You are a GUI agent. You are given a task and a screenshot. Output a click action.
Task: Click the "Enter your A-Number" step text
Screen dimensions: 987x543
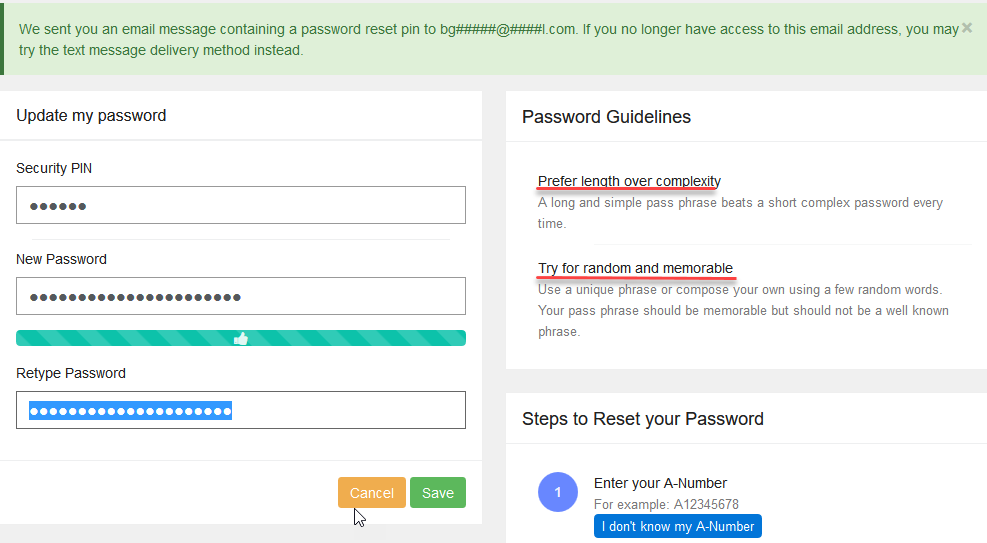(660, 483)
